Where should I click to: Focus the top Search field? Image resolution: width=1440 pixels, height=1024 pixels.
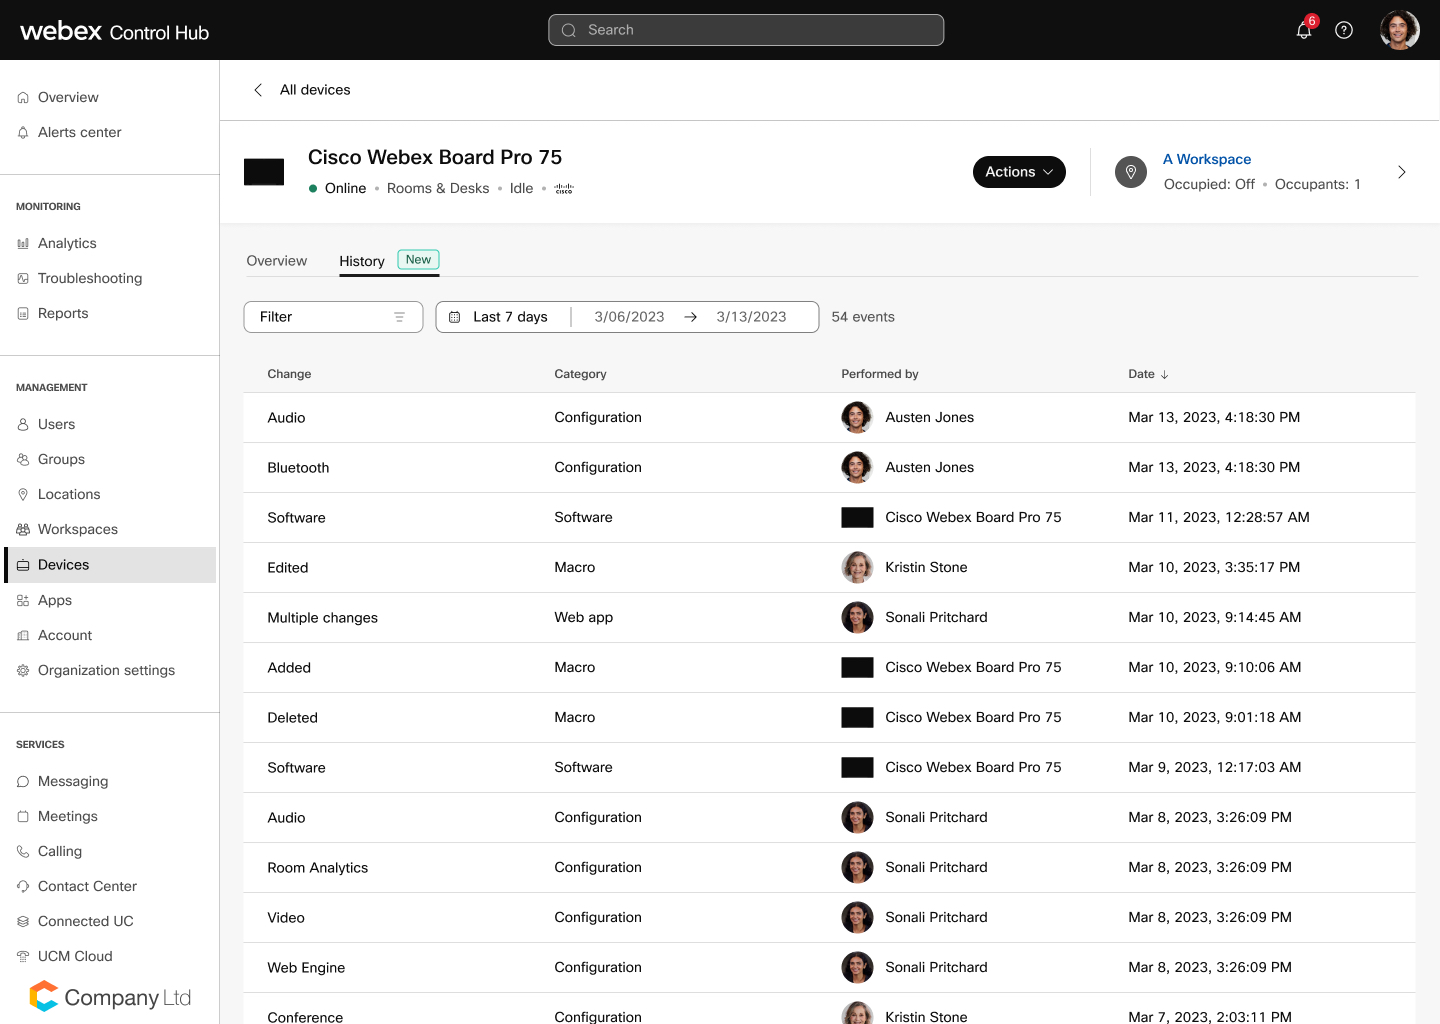coord(746,30)
